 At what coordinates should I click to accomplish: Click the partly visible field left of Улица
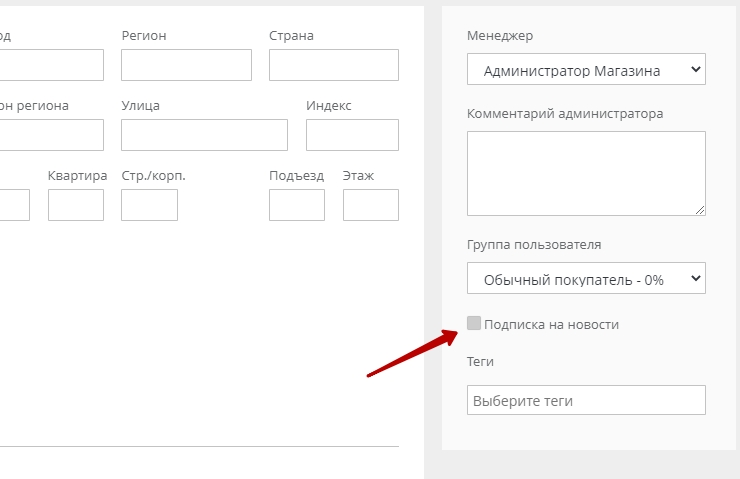(50, 135)
